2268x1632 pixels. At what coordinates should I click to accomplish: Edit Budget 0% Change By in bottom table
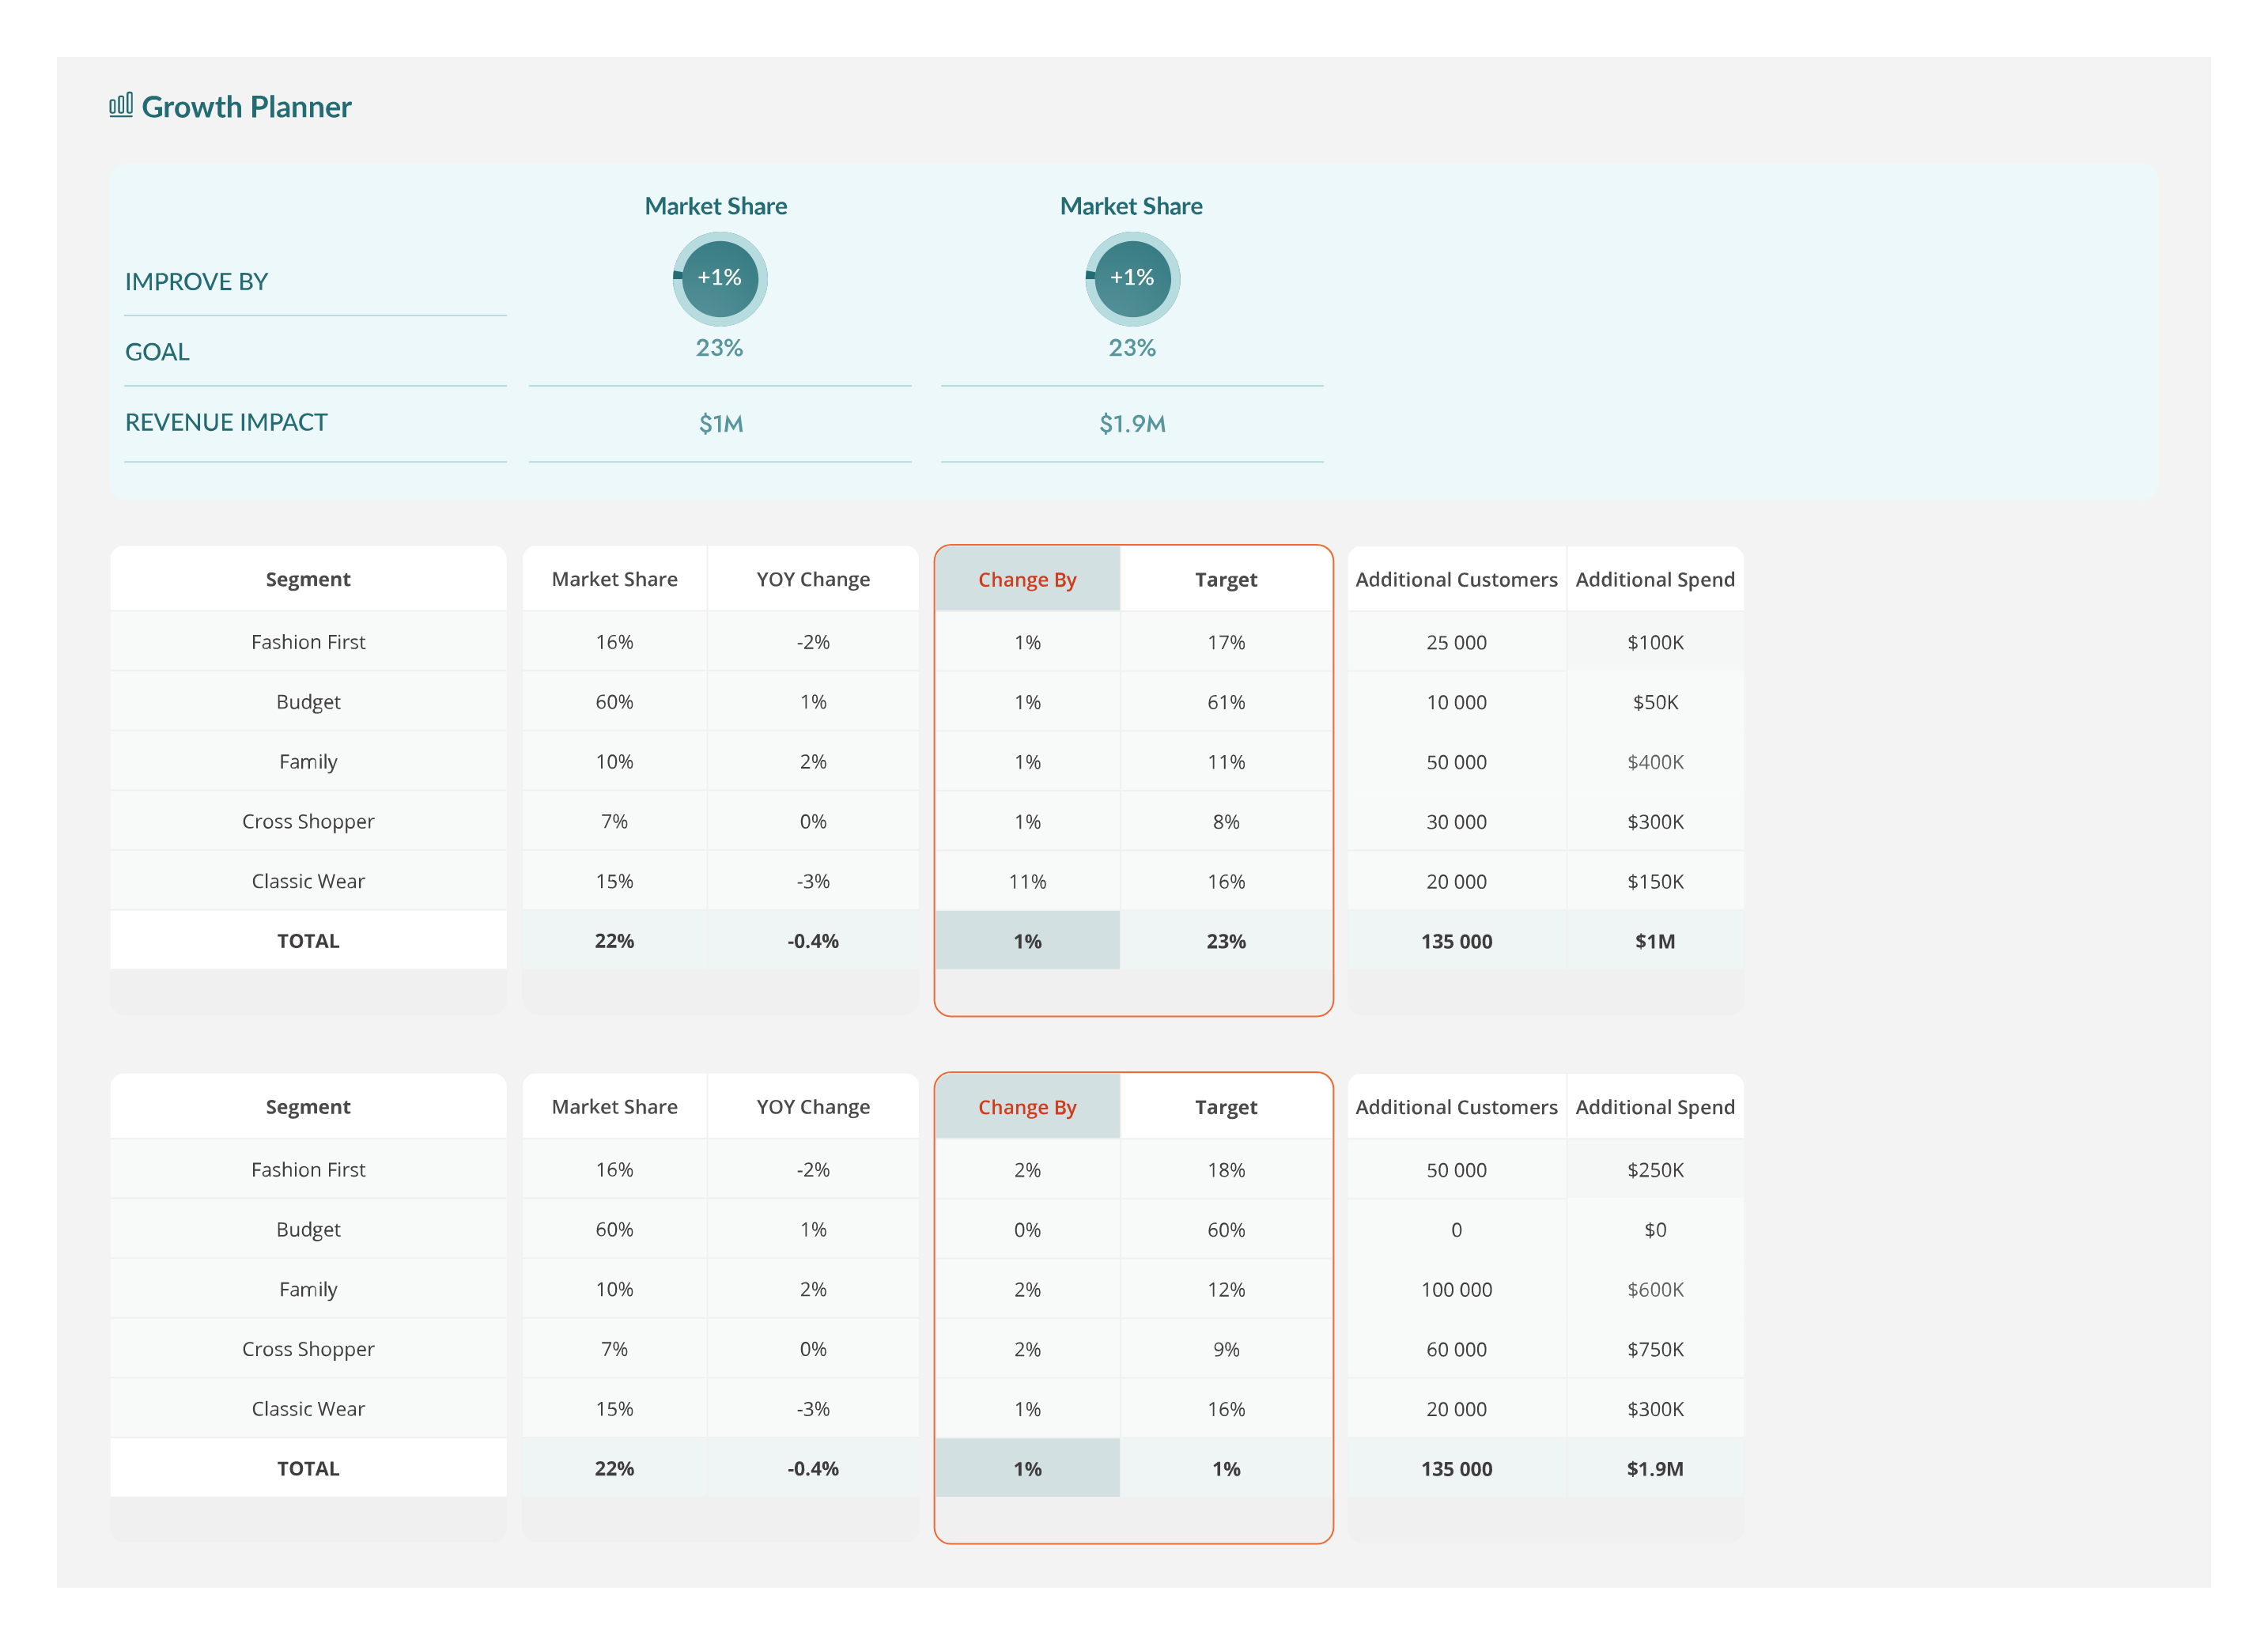[1027, 1229]
